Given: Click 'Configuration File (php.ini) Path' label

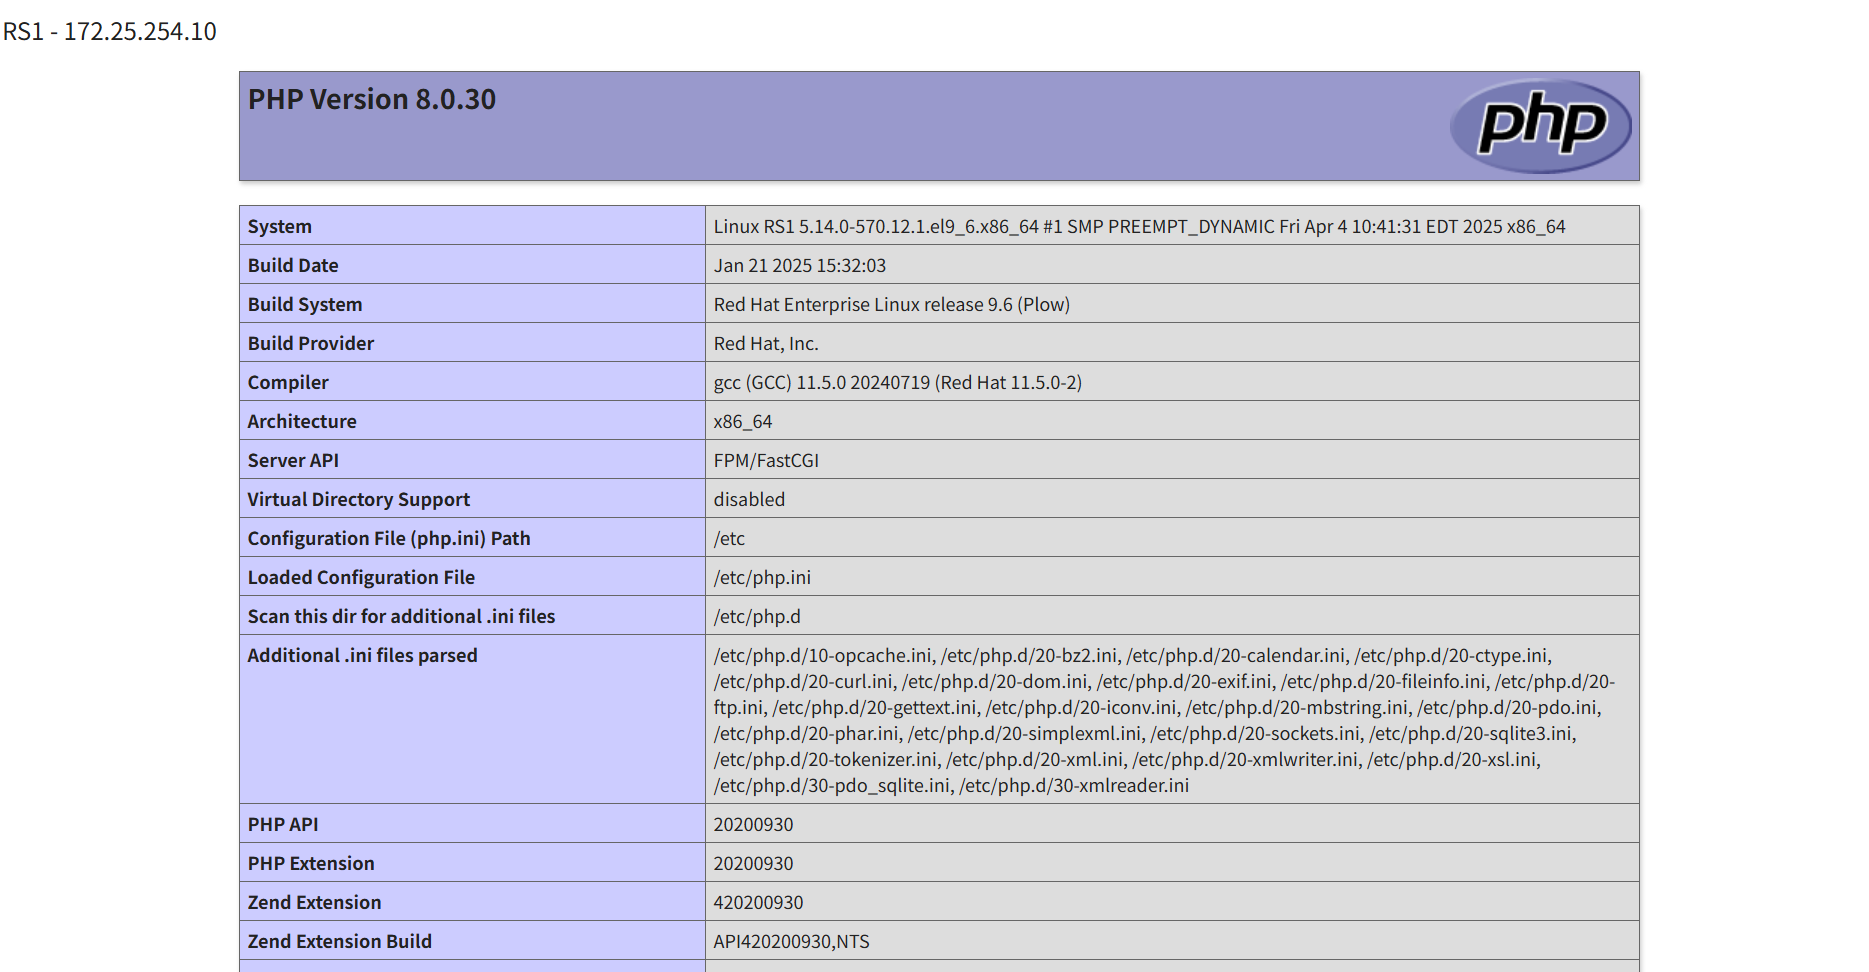Looking at the screenshot, I should [x=389, y=539].
